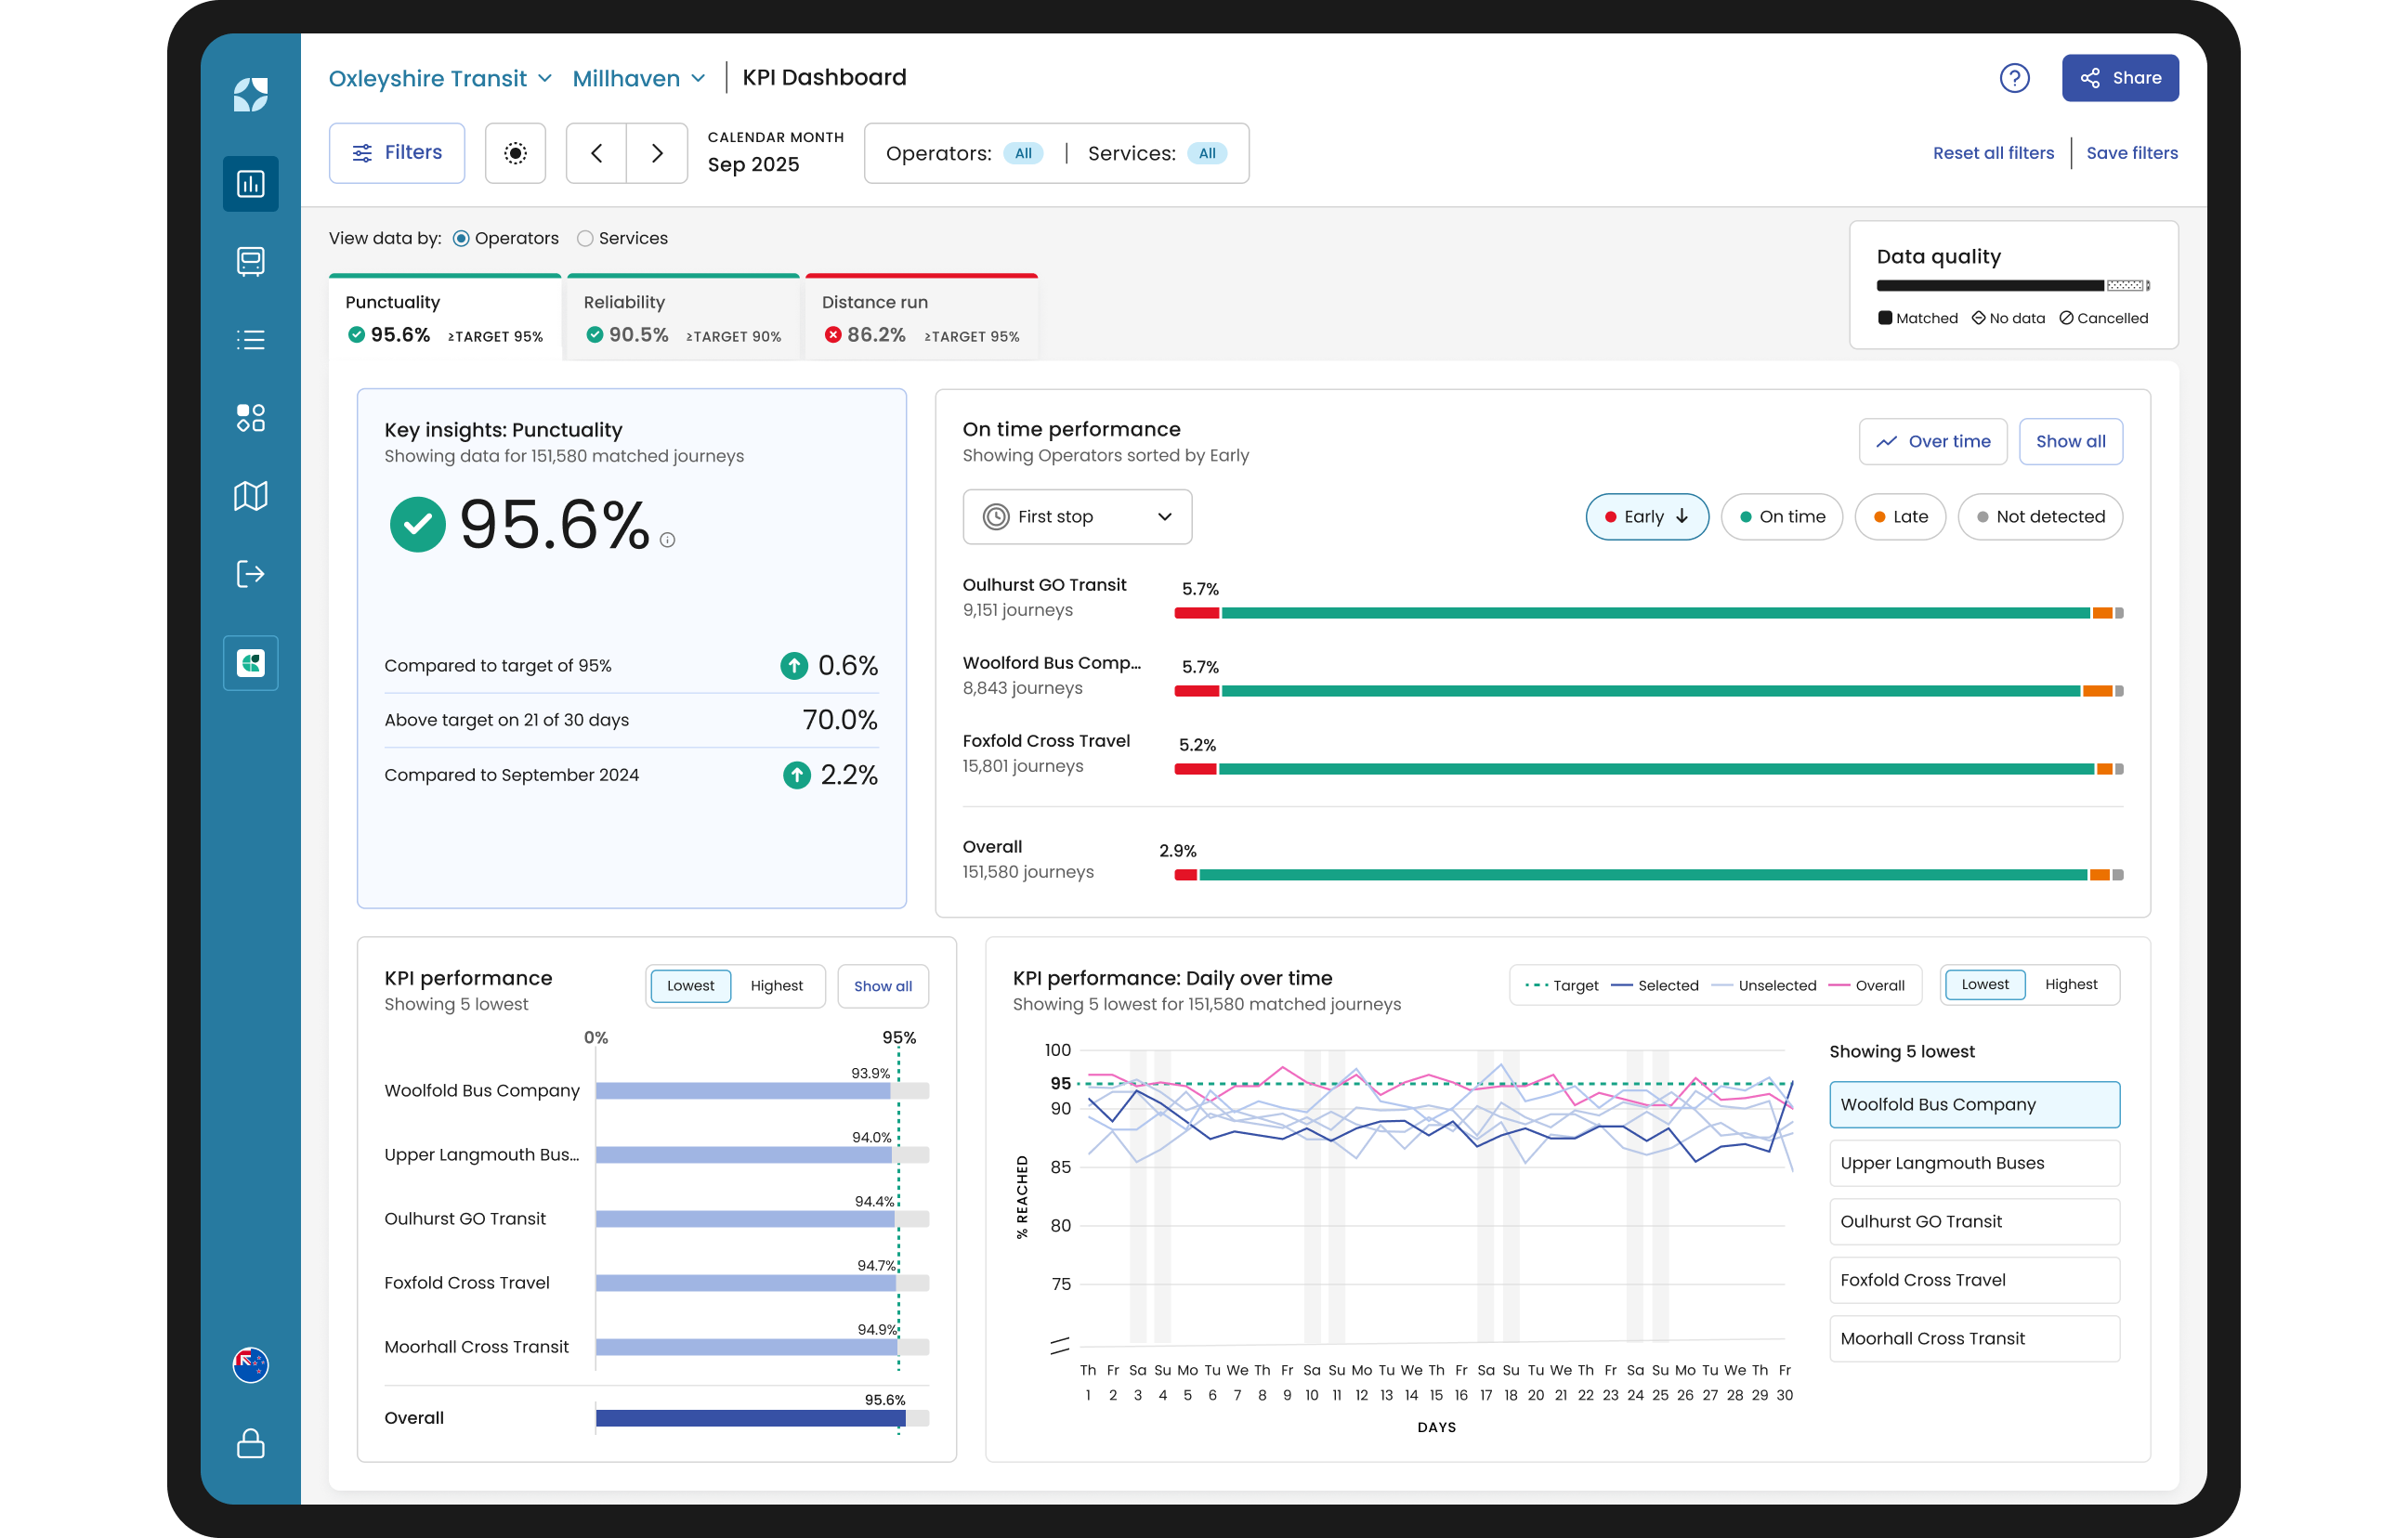2408x1538 pixels.
Task: Click the Data quality progress bar
Action: 2012,286
